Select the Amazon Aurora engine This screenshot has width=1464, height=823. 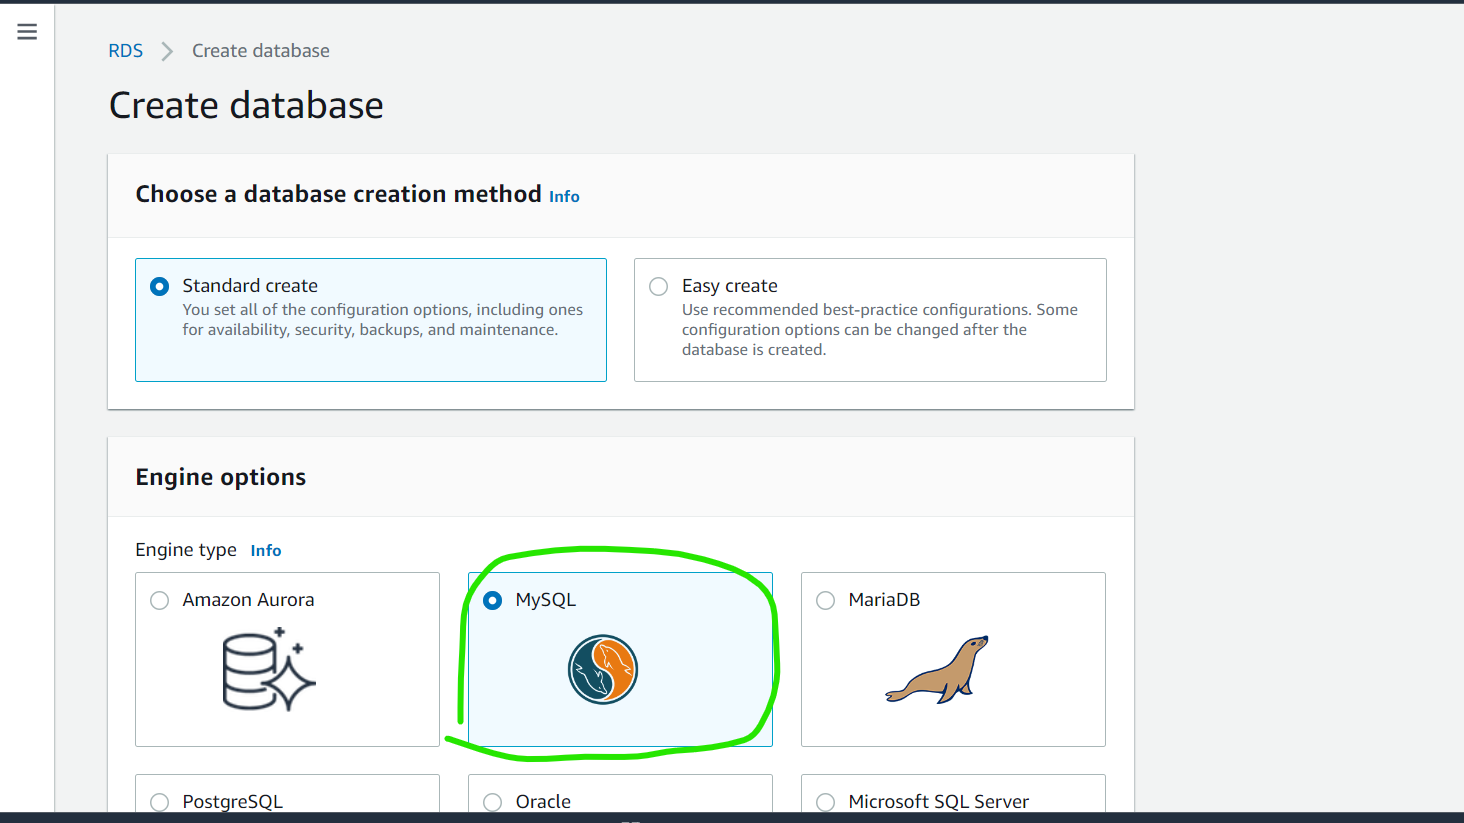coord(159,600)
